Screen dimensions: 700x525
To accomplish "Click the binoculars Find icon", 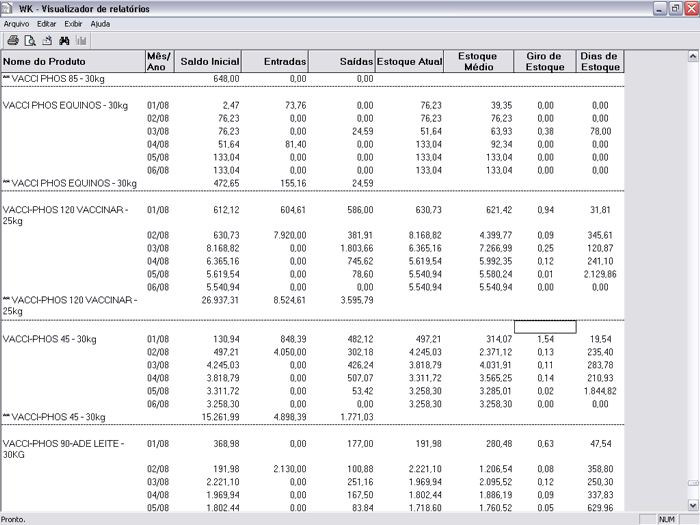I will [x=63, y=41].
